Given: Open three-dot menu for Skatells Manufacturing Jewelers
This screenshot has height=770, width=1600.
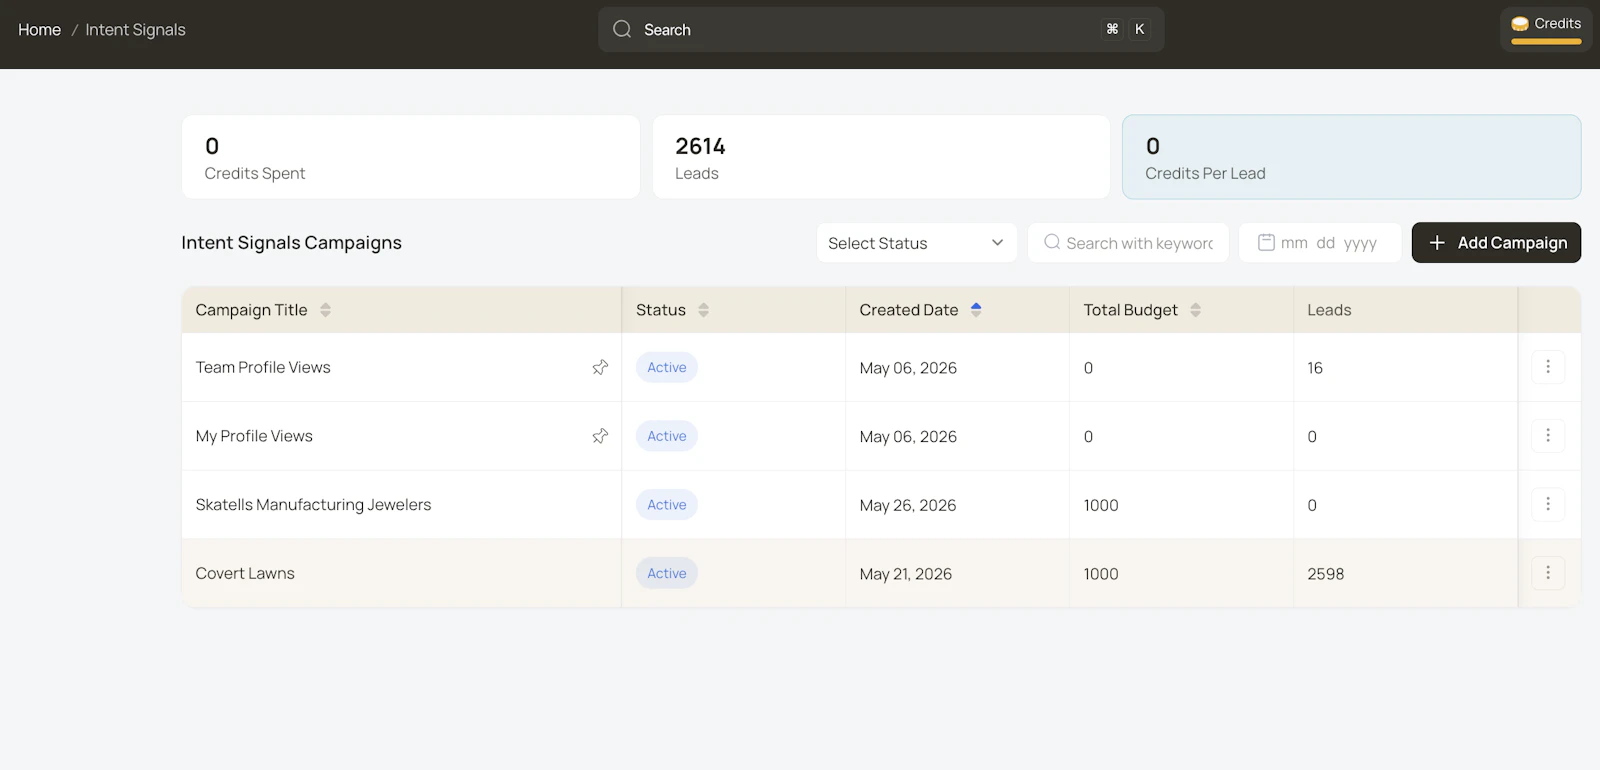Looking at the screenshot, I should (x=1548, y=504).
